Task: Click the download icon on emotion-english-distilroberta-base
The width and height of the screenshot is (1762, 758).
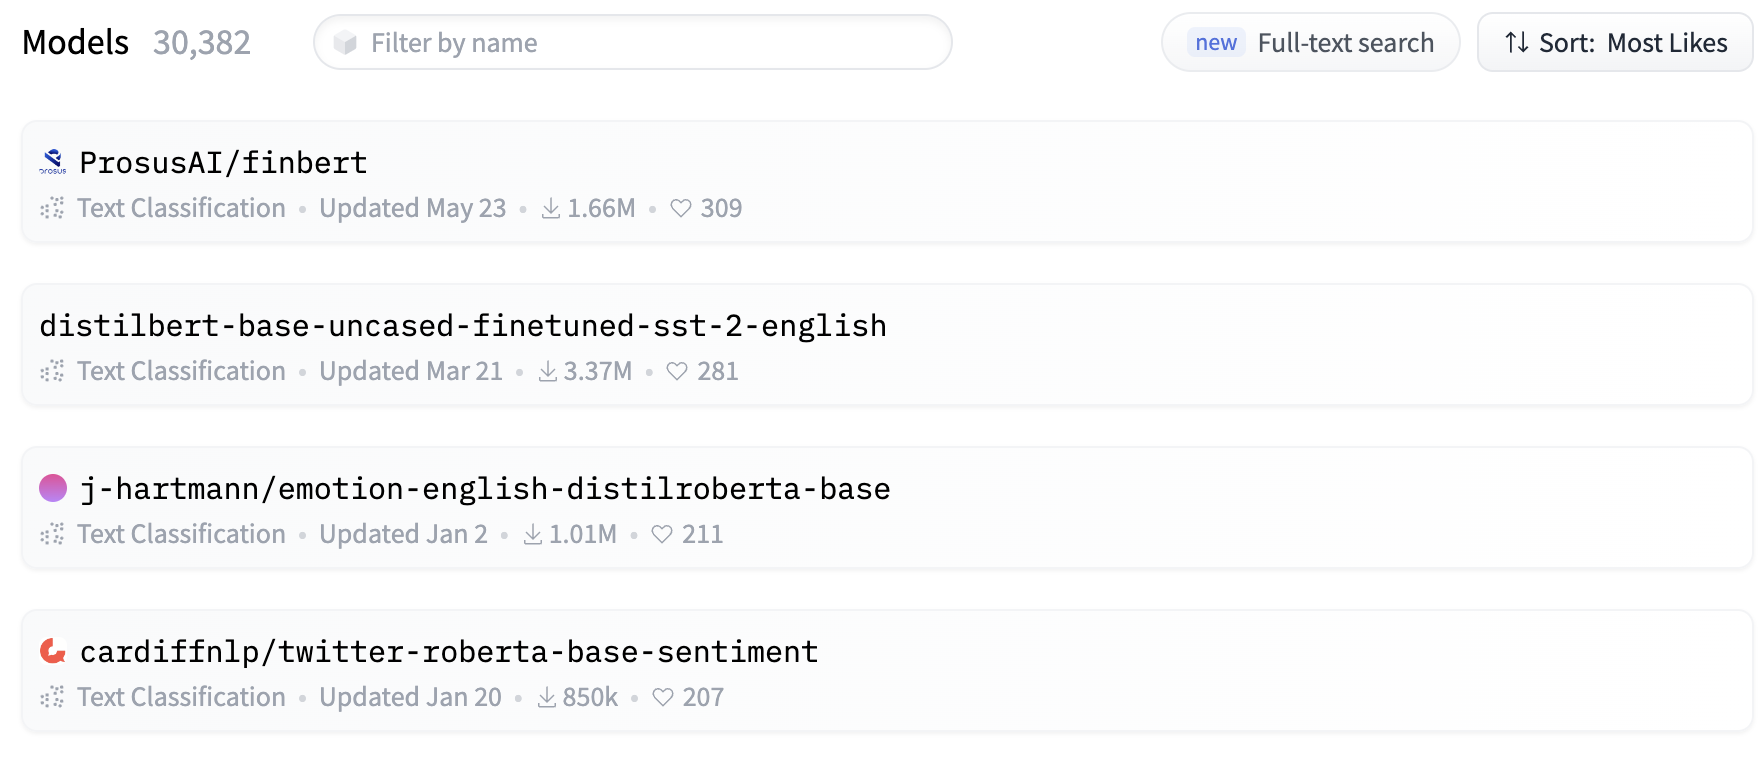Action: (533, 534)
